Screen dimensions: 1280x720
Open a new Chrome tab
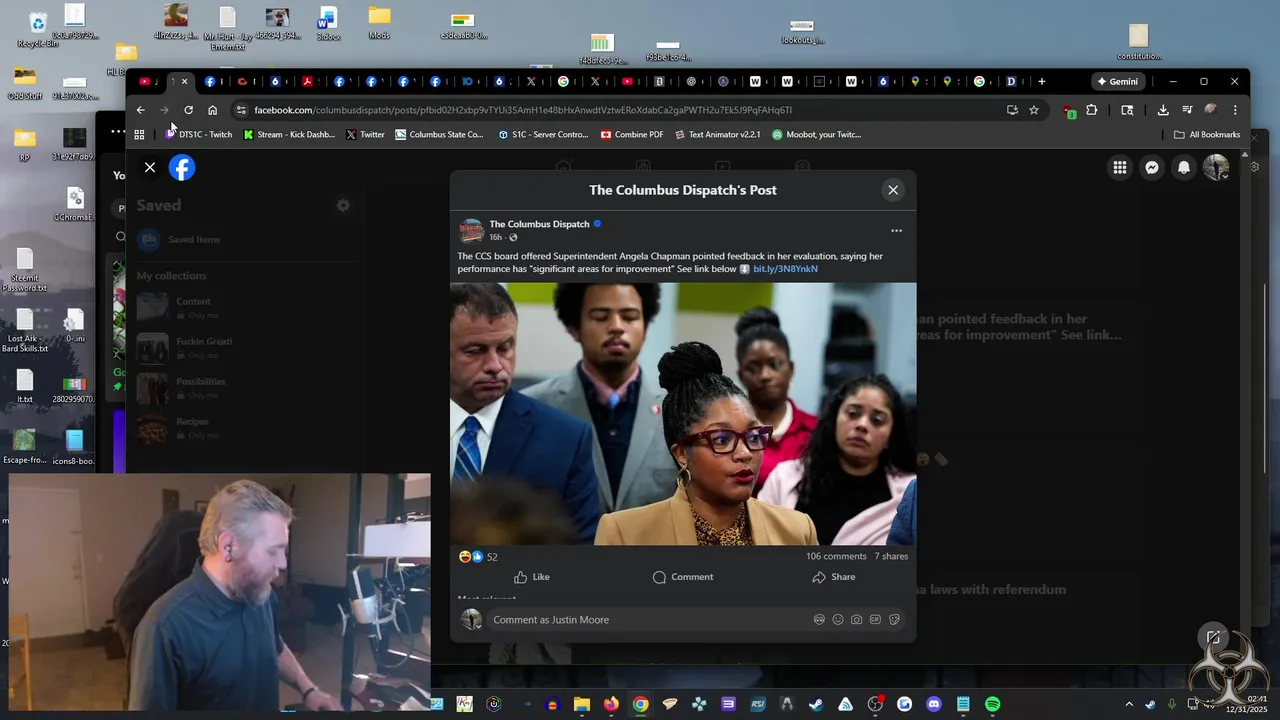[1041, 82]
